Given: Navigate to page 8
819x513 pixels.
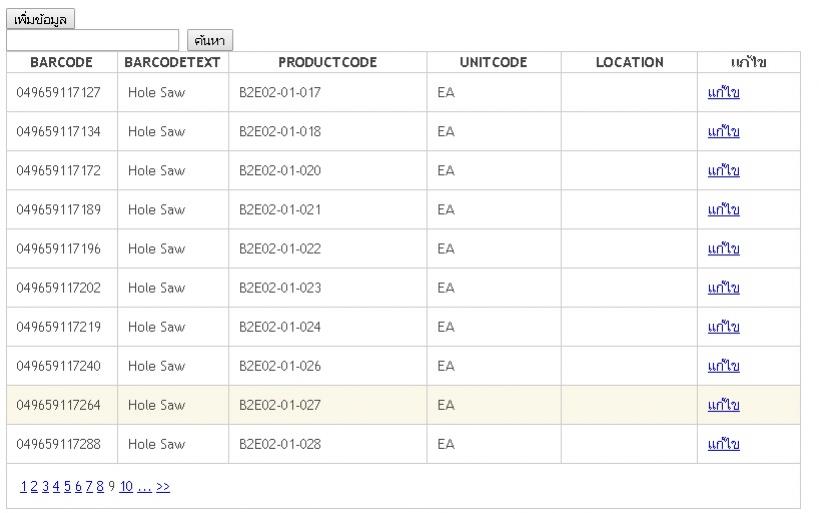Looking at the screenshot, I should (x=98, y=487).
